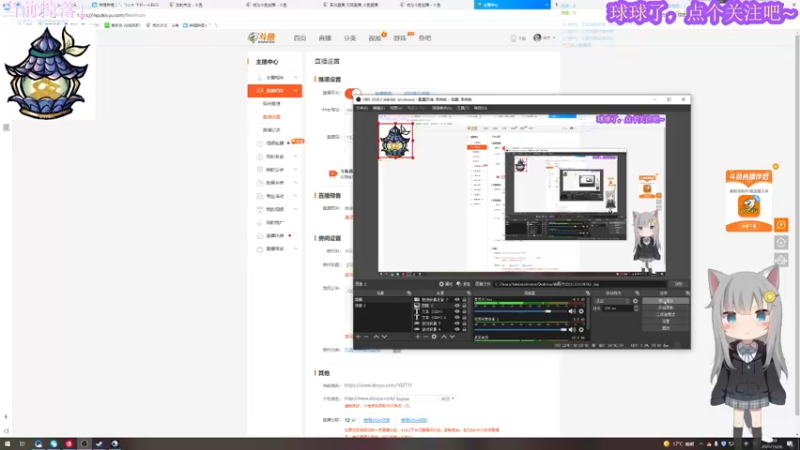Click the scenes panel dock icon in its header
The image size is (800, 450).
[x=409, y=293]
